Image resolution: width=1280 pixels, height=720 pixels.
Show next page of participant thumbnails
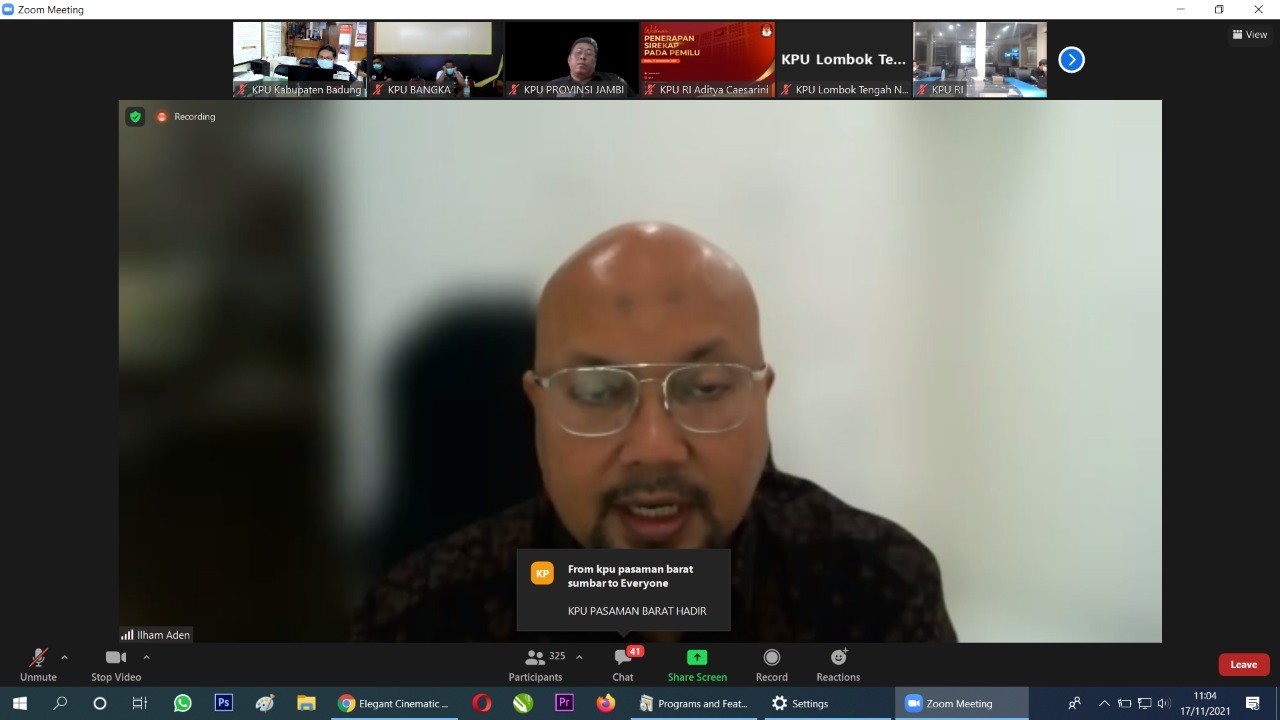(1071, 60)
